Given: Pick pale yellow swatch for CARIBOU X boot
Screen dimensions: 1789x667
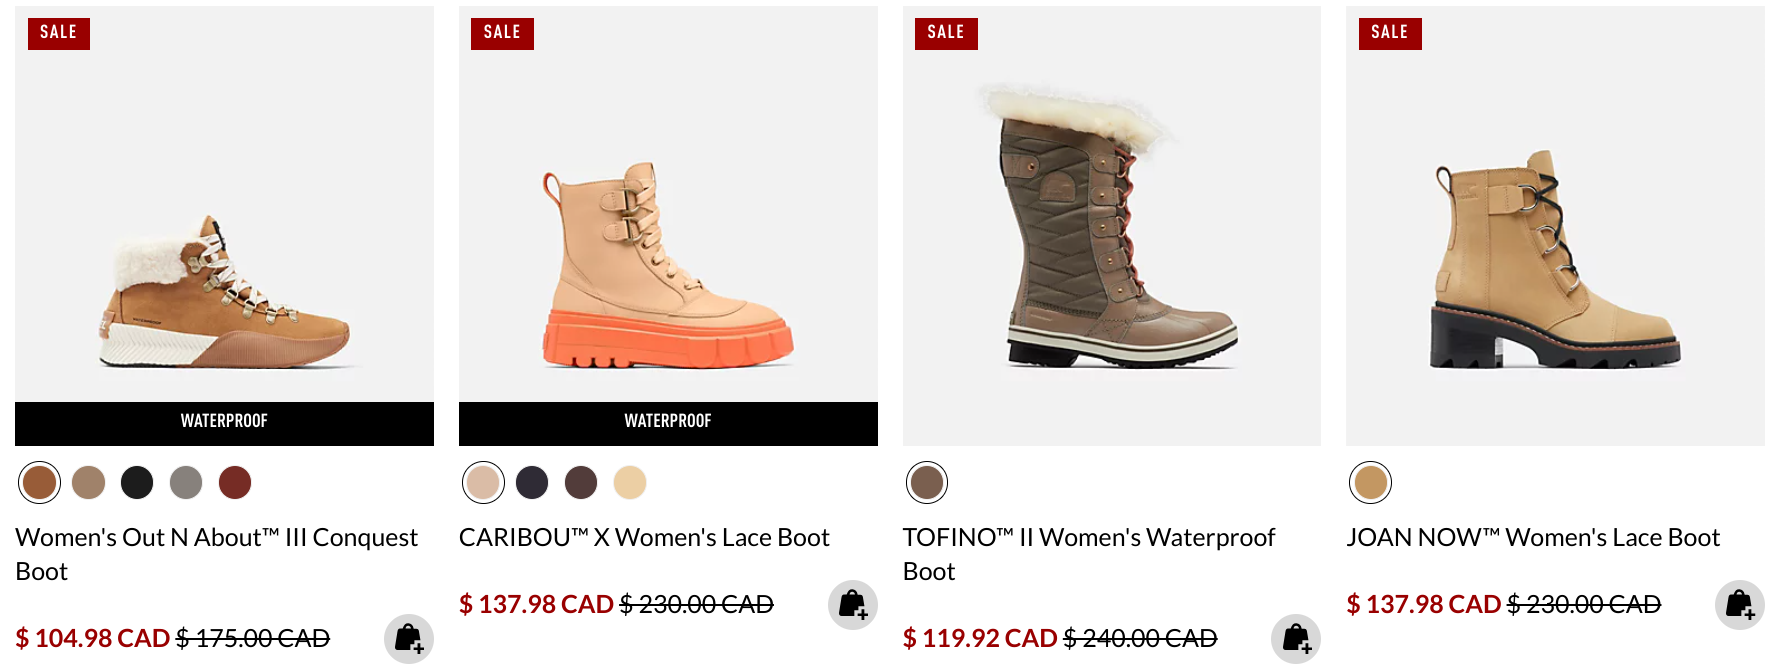Looking at the screenshot, I should [630, 482].
